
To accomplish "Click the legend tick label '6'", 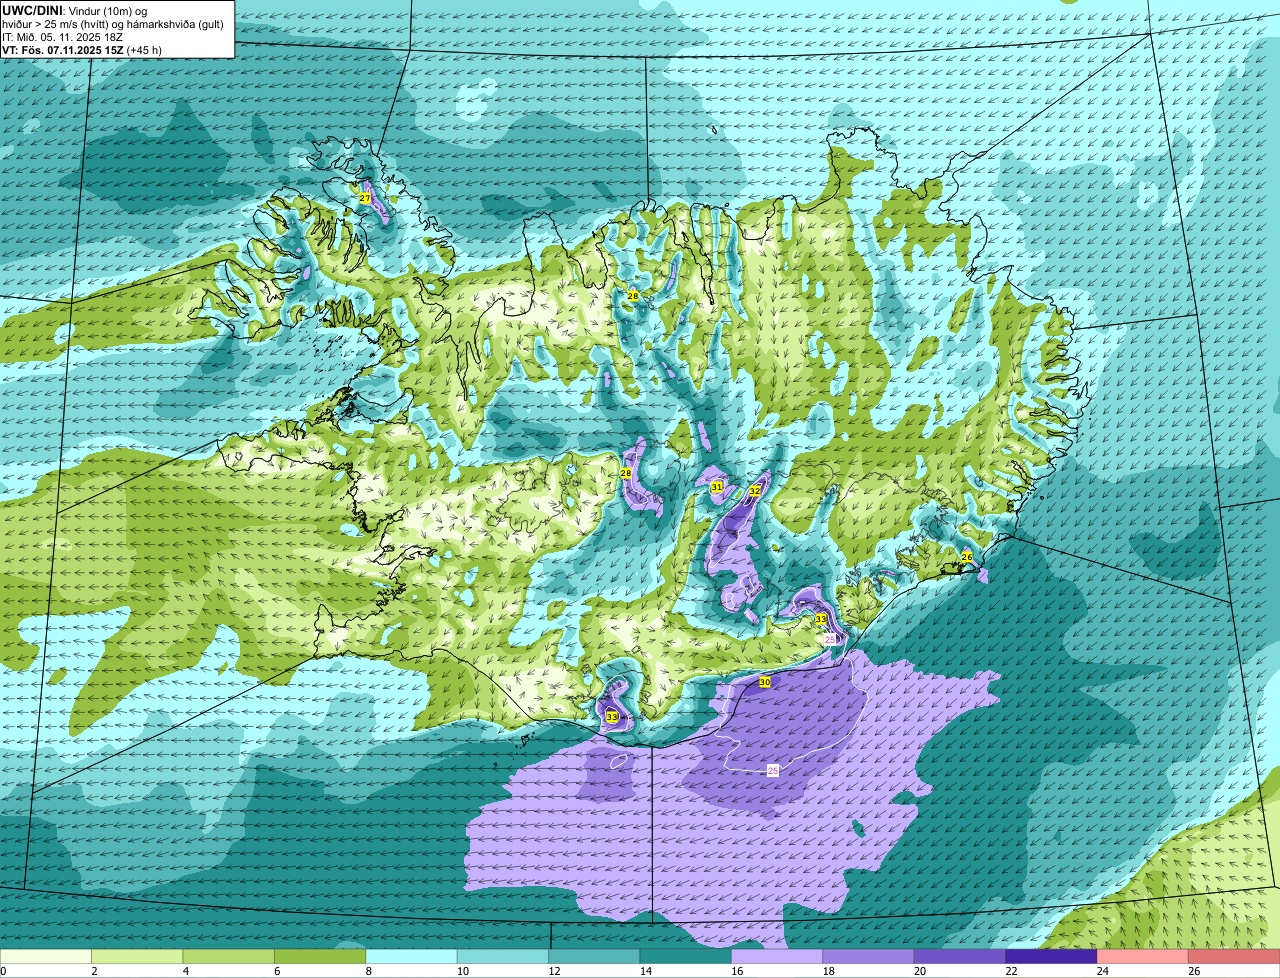I will click(x=276, y=971).
